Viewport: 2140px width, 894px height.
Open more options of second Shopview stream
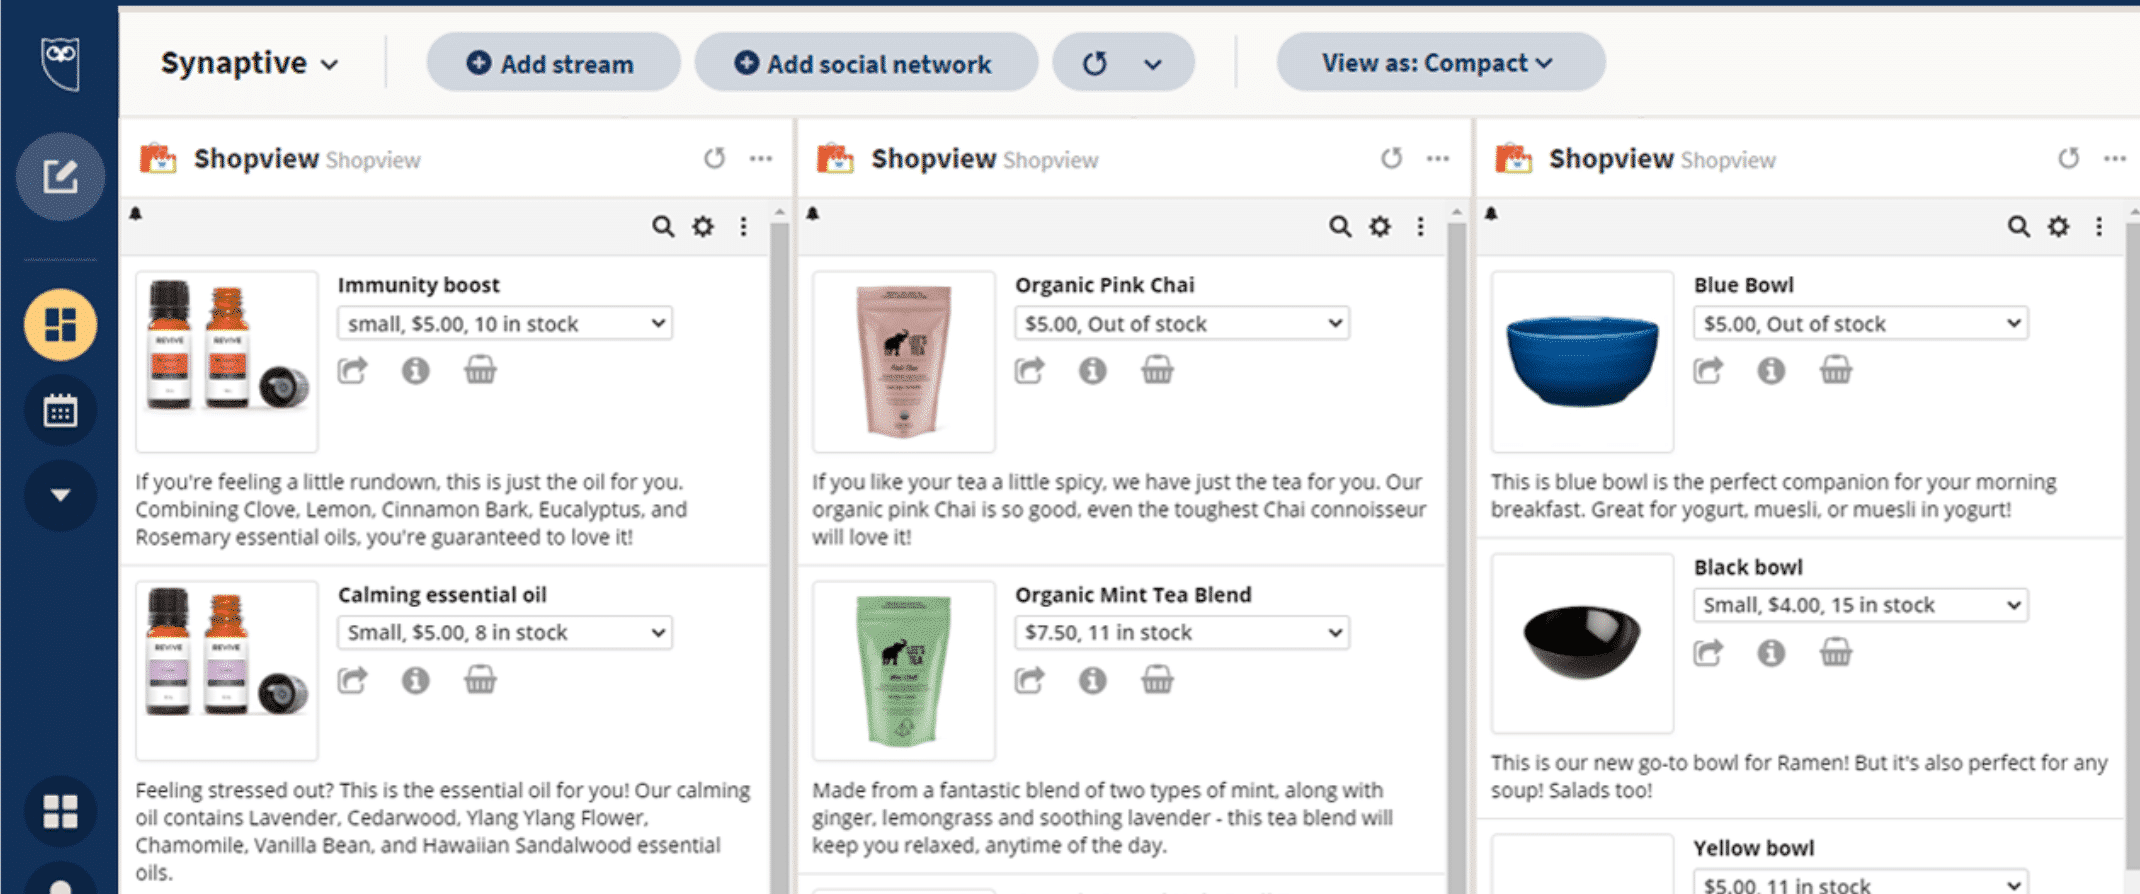pyautogui.click(x=1438, y=158)
